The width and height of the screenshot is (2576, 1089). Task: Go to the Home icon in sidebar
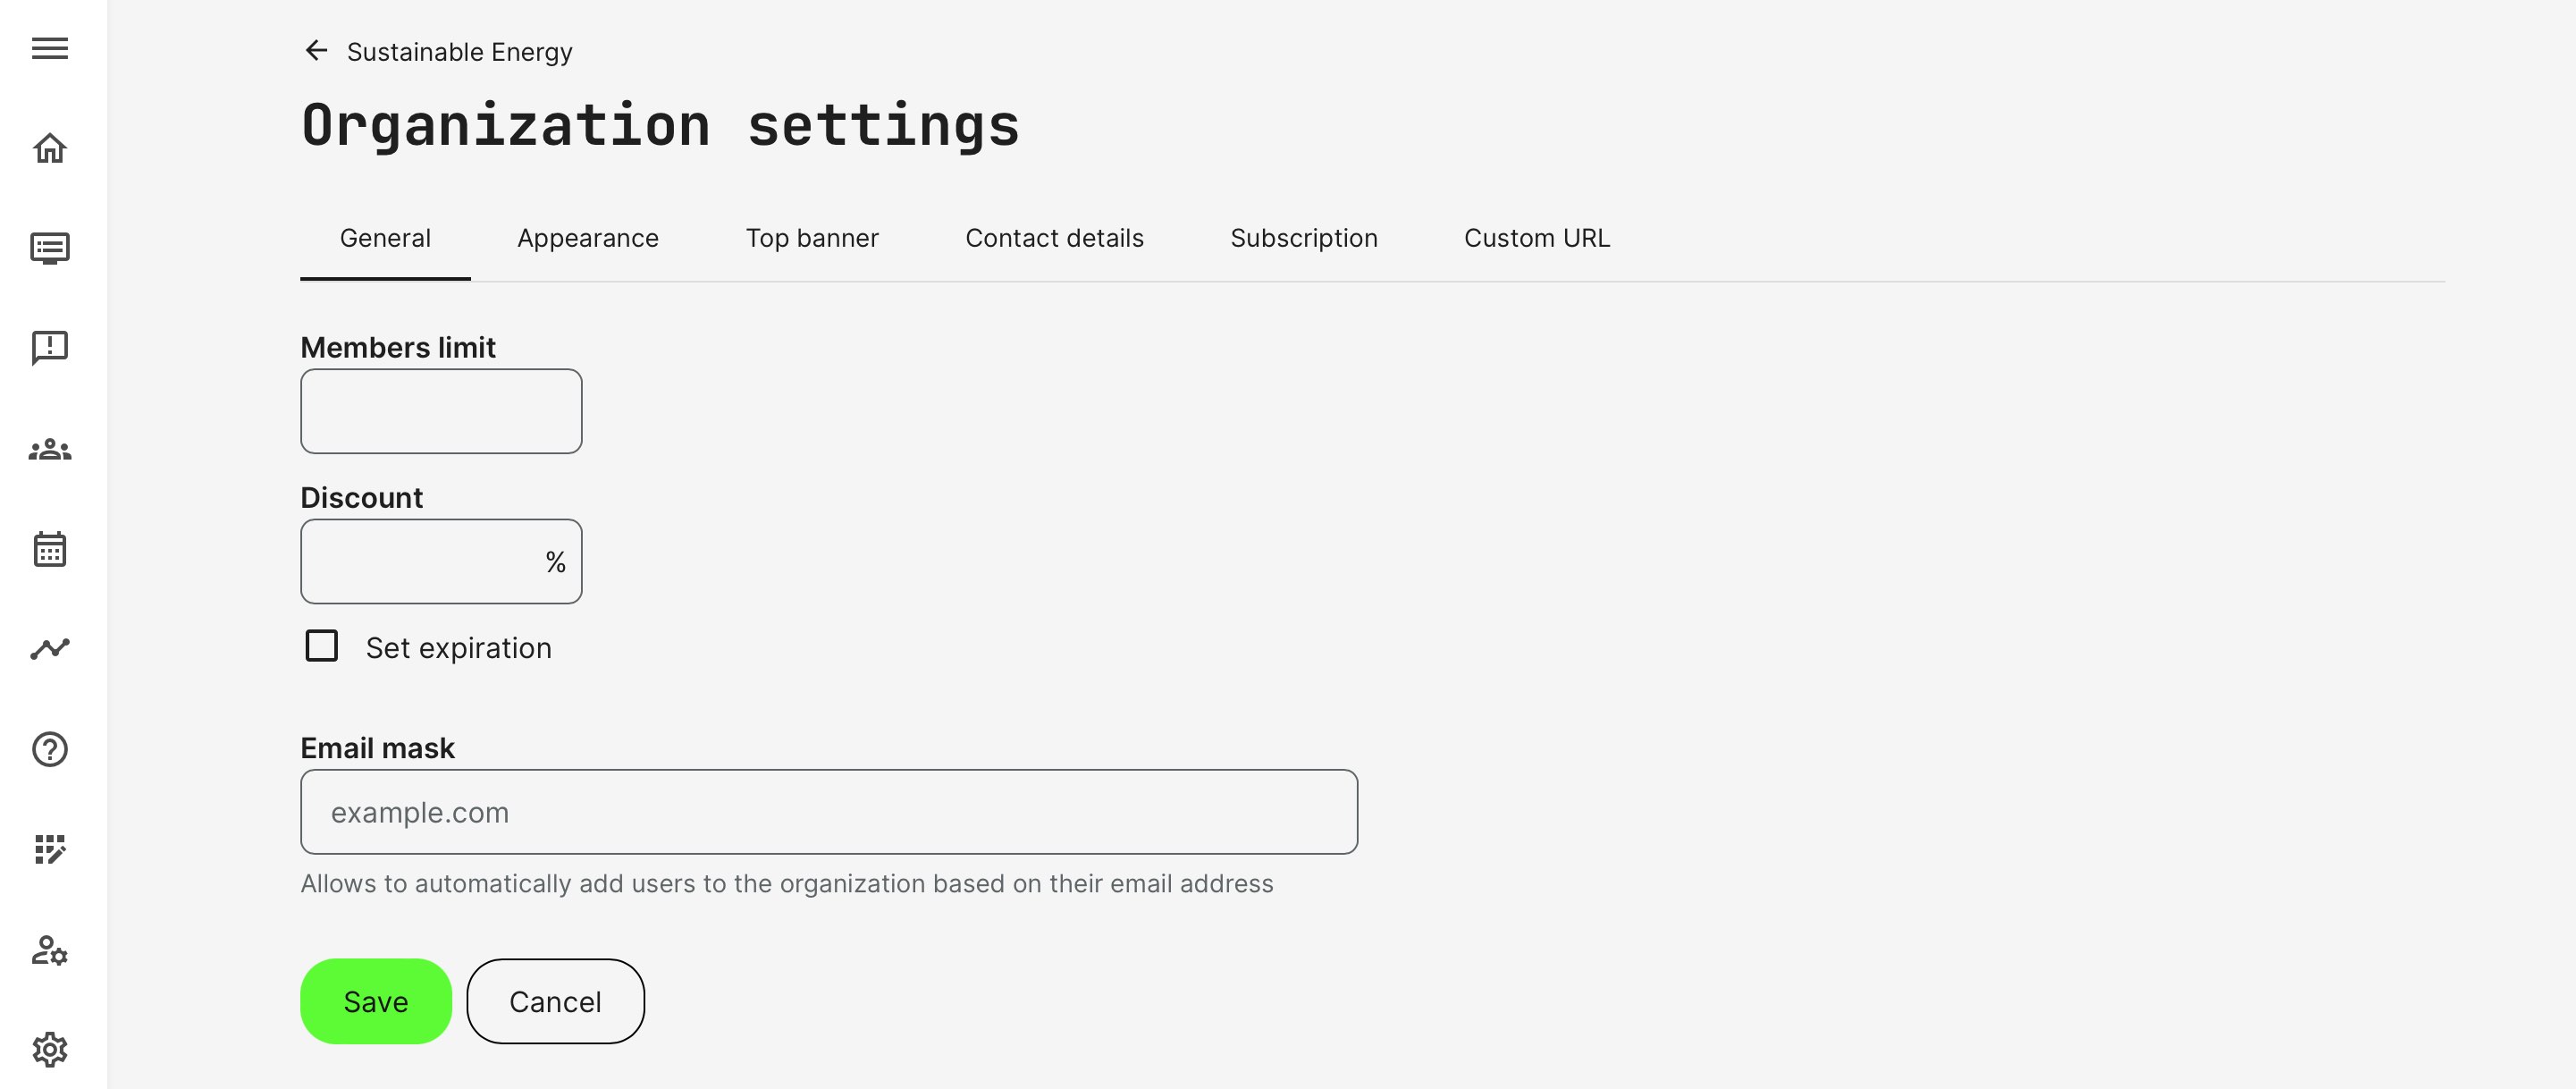coord(50,148)
